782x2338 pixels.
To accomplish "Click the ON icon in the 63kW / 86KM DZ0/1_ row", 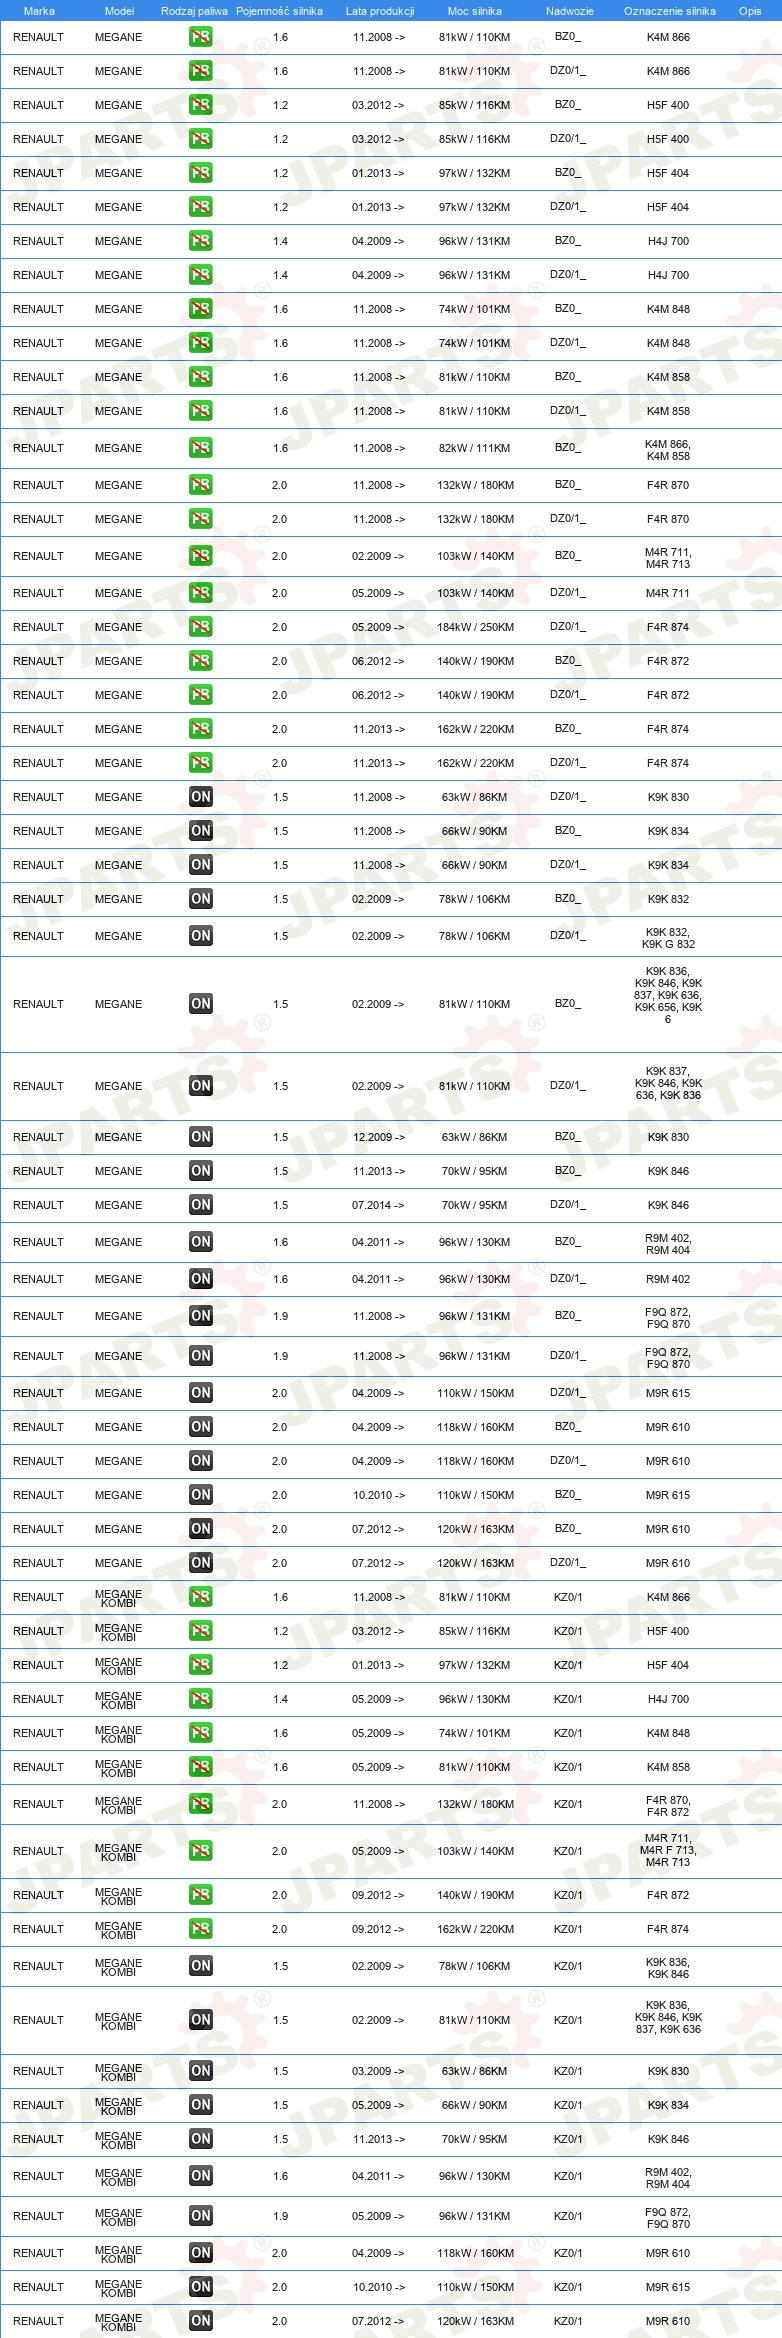I will pos(201,797).
